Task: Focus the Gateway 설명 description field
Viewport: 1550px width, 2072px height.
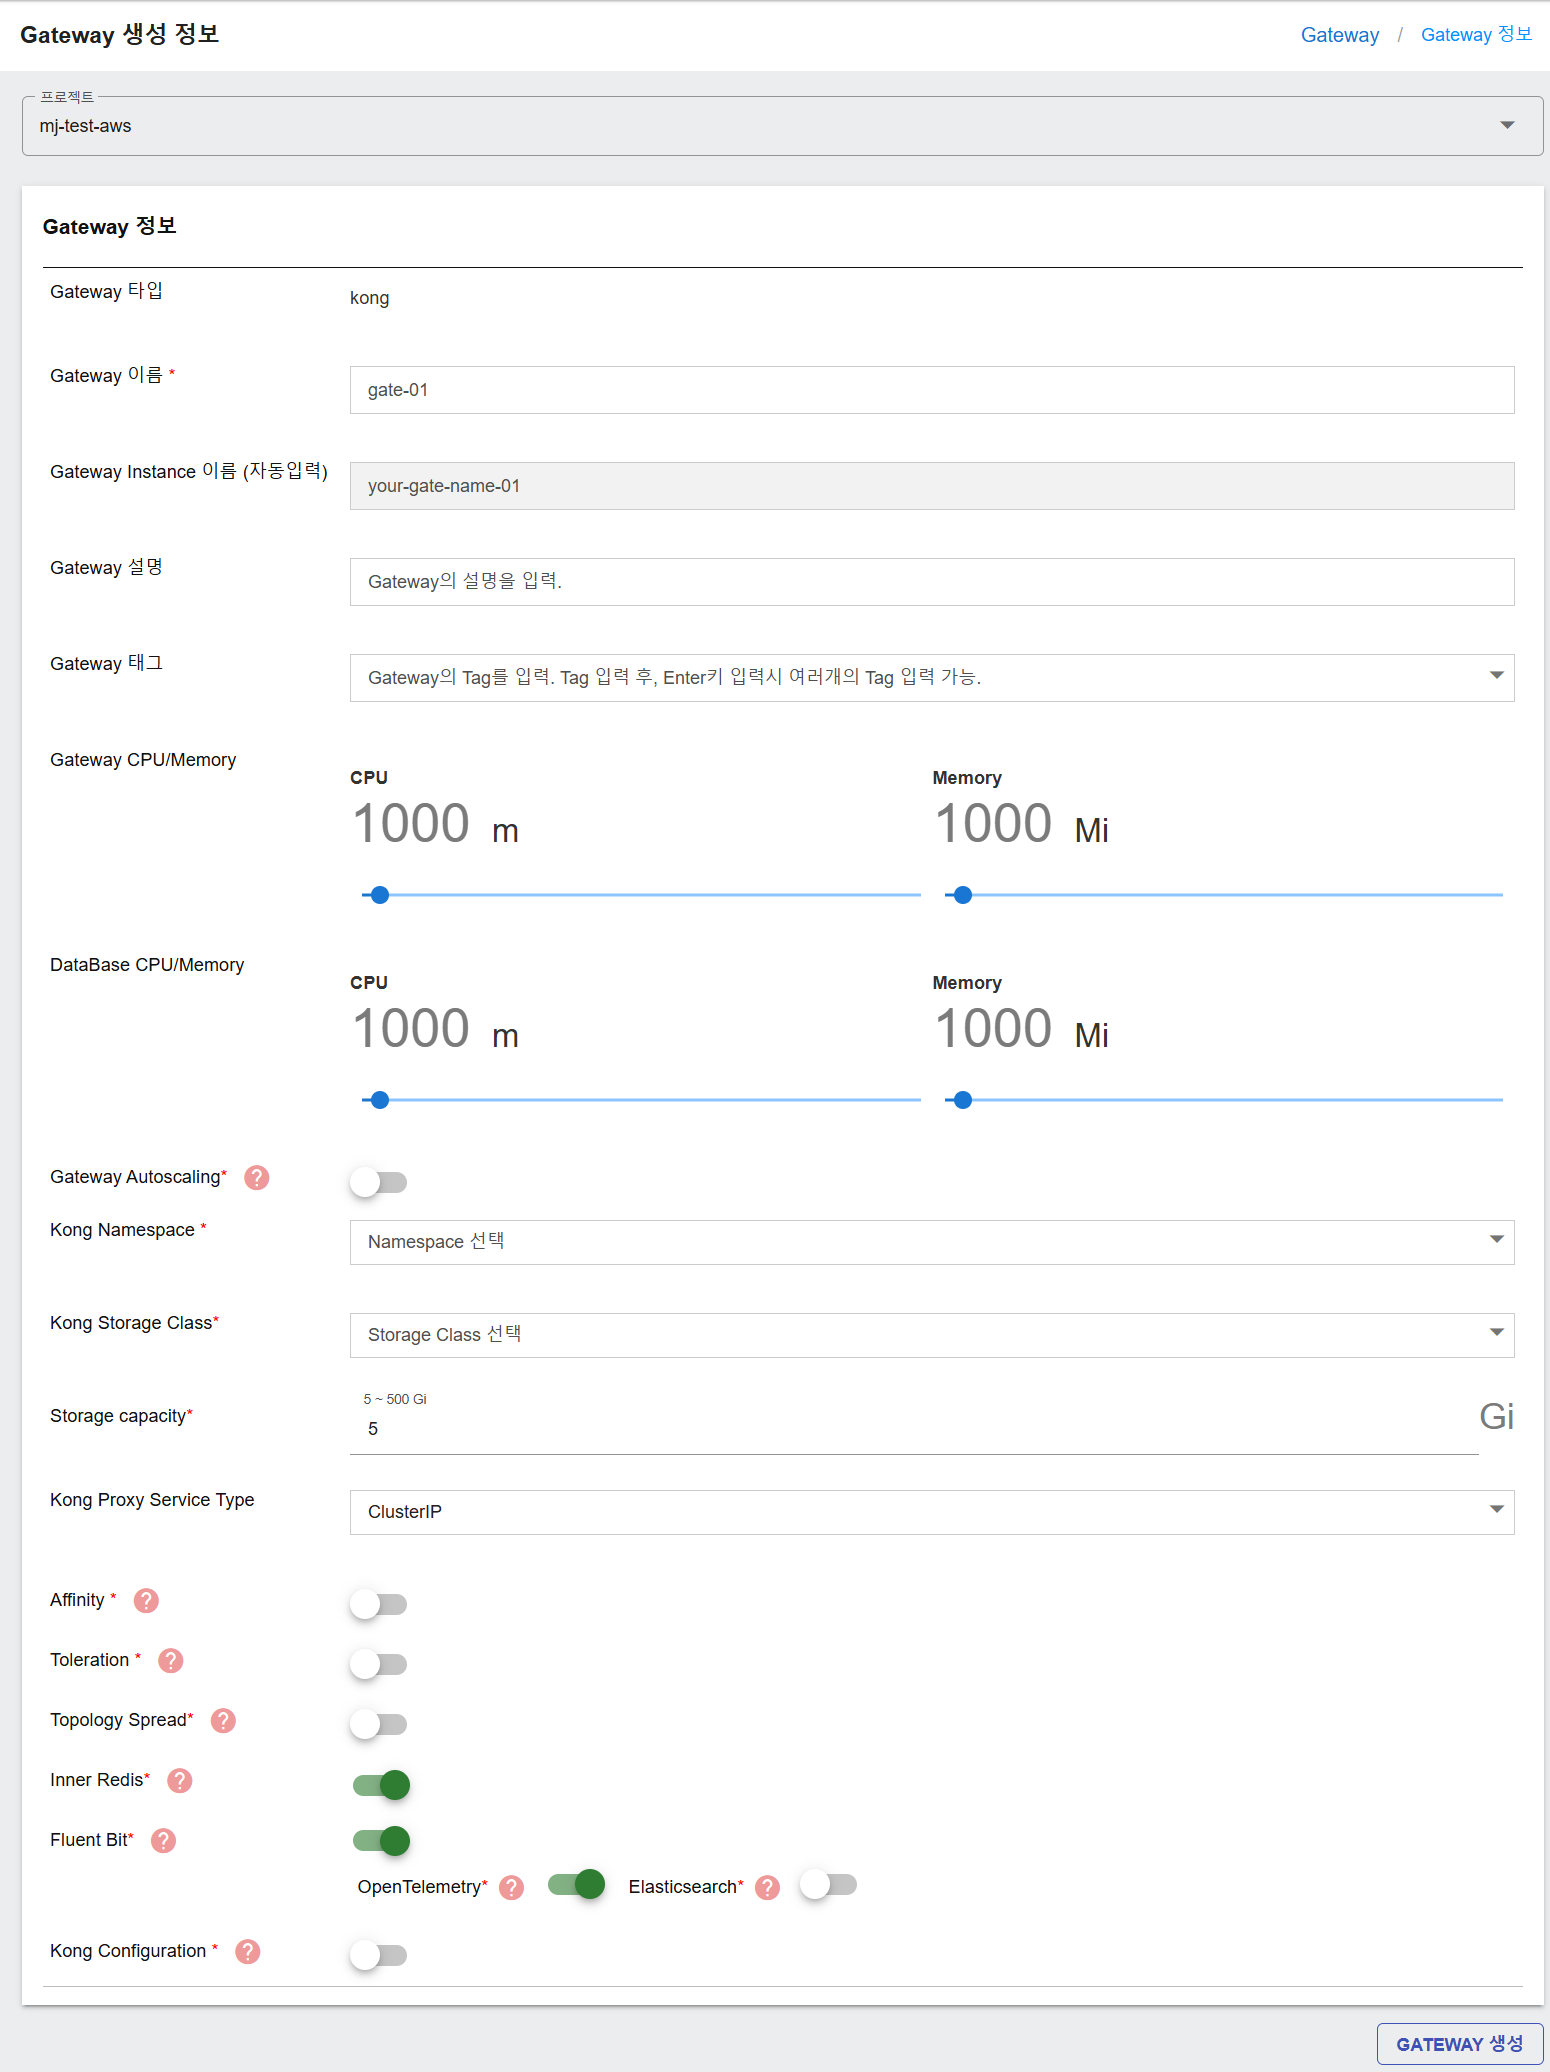Action: (932, 582)
